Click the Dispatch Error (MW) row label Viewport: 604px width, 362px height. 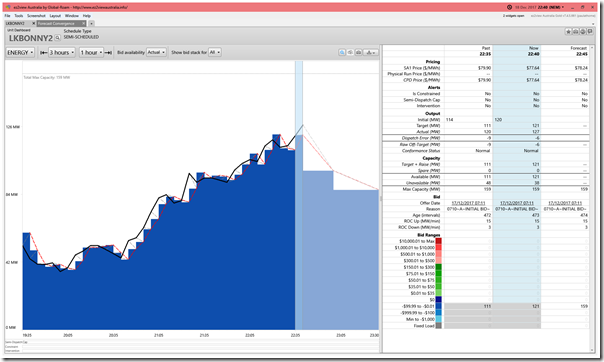[x=421, y=138]
